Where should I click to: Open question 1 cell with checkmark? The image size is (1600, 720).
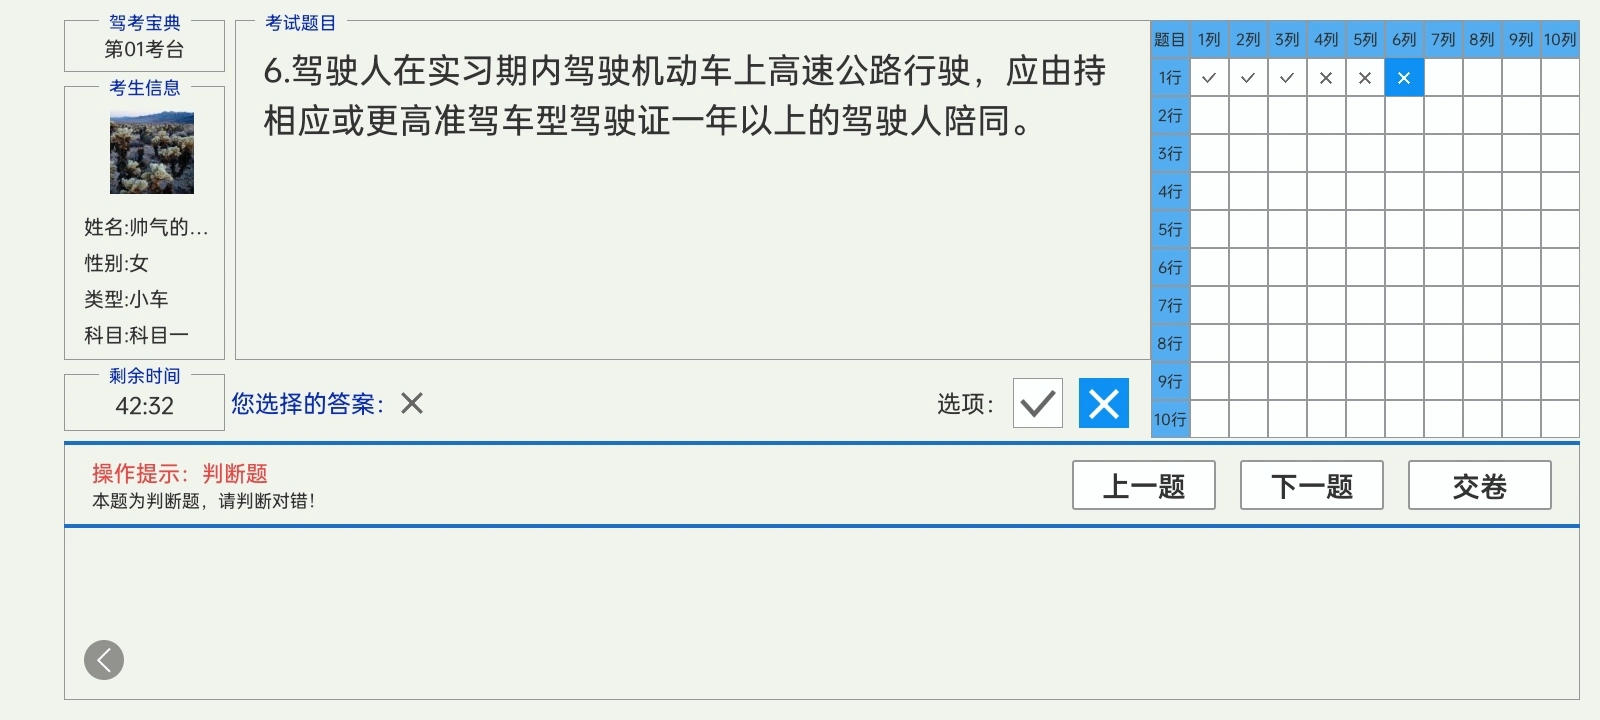pyautogui.click(x=1209, y=77)
